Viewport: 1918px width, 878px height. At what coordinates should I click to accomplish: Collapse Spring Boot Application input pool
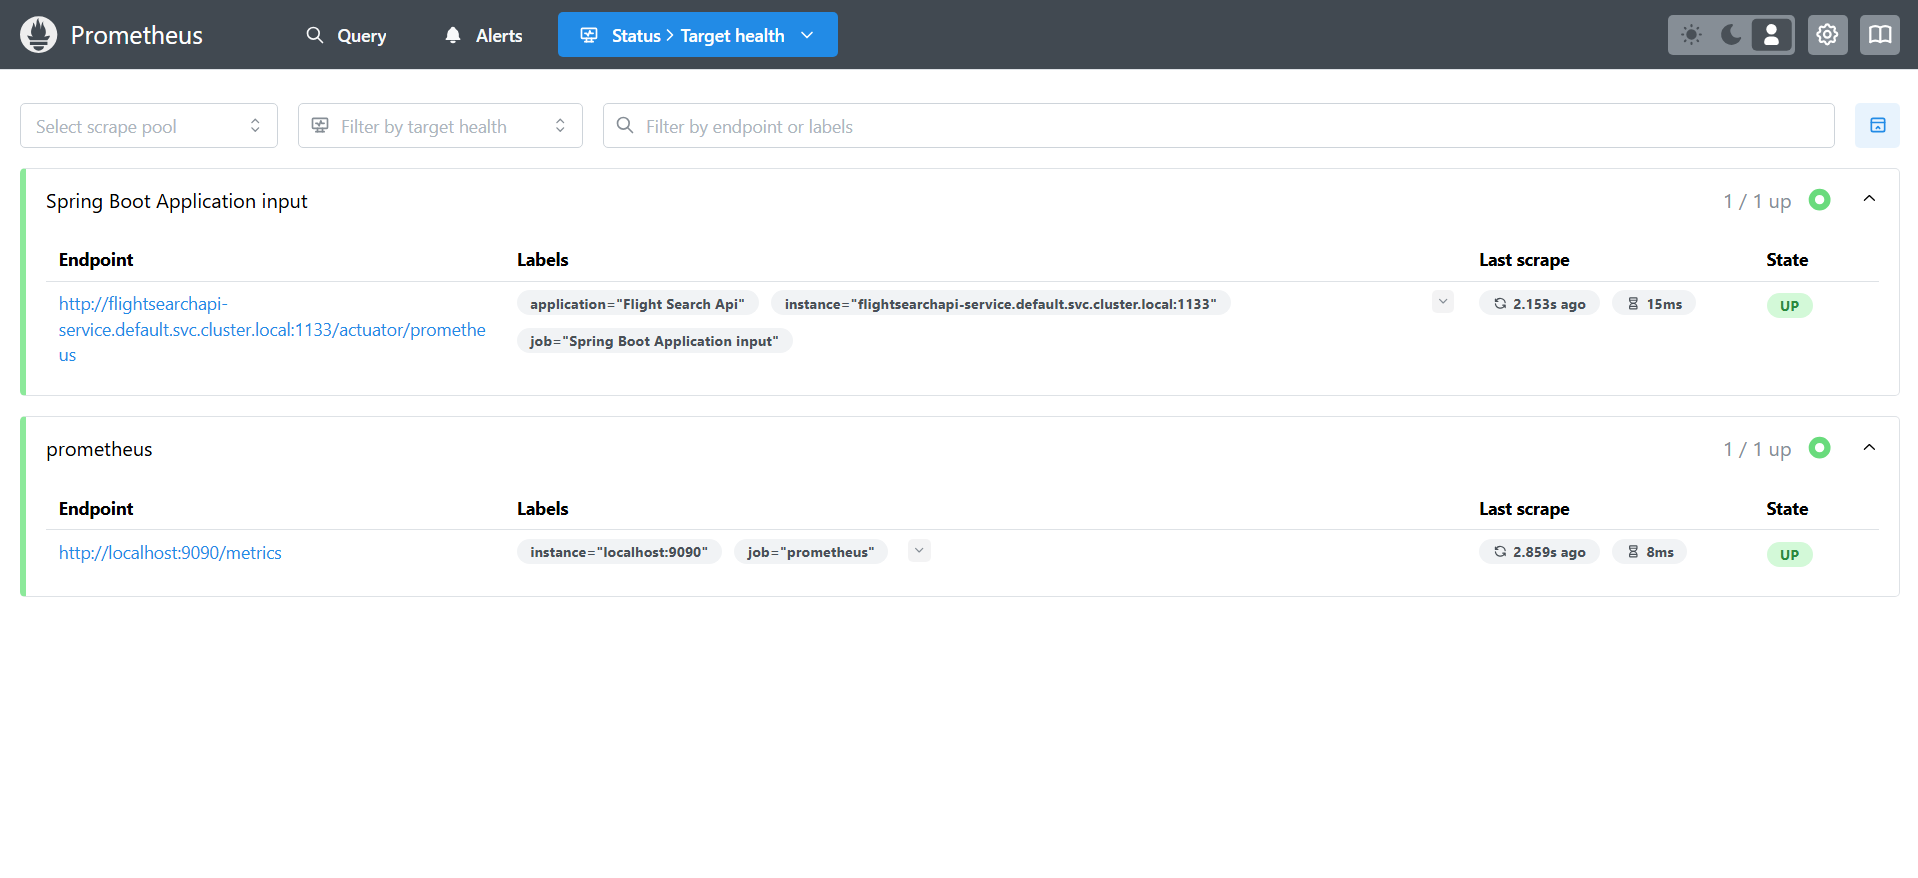tap(1869, 200)
